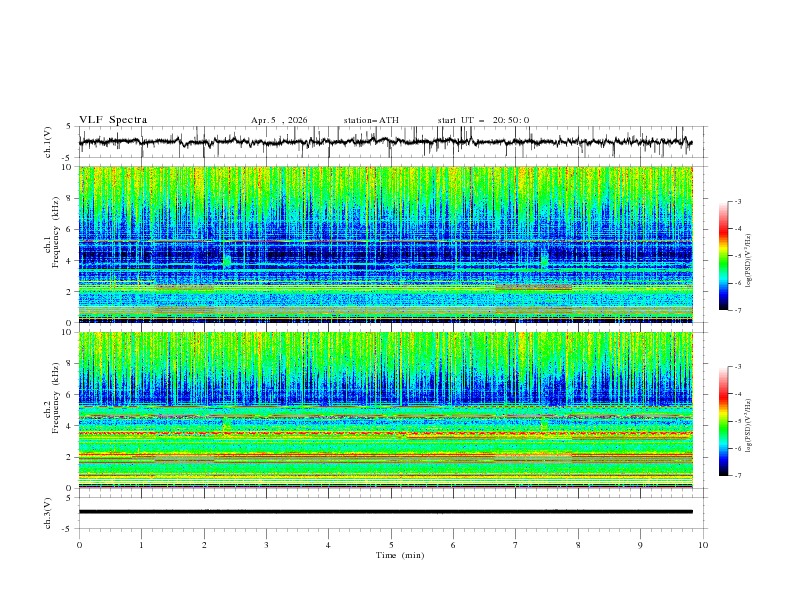The height and width of the screenshot is (612, 792).
Task: Click the lower 'log(PSD)(V²/Hz)' colorbar label
Action: [x=749, y=425]
